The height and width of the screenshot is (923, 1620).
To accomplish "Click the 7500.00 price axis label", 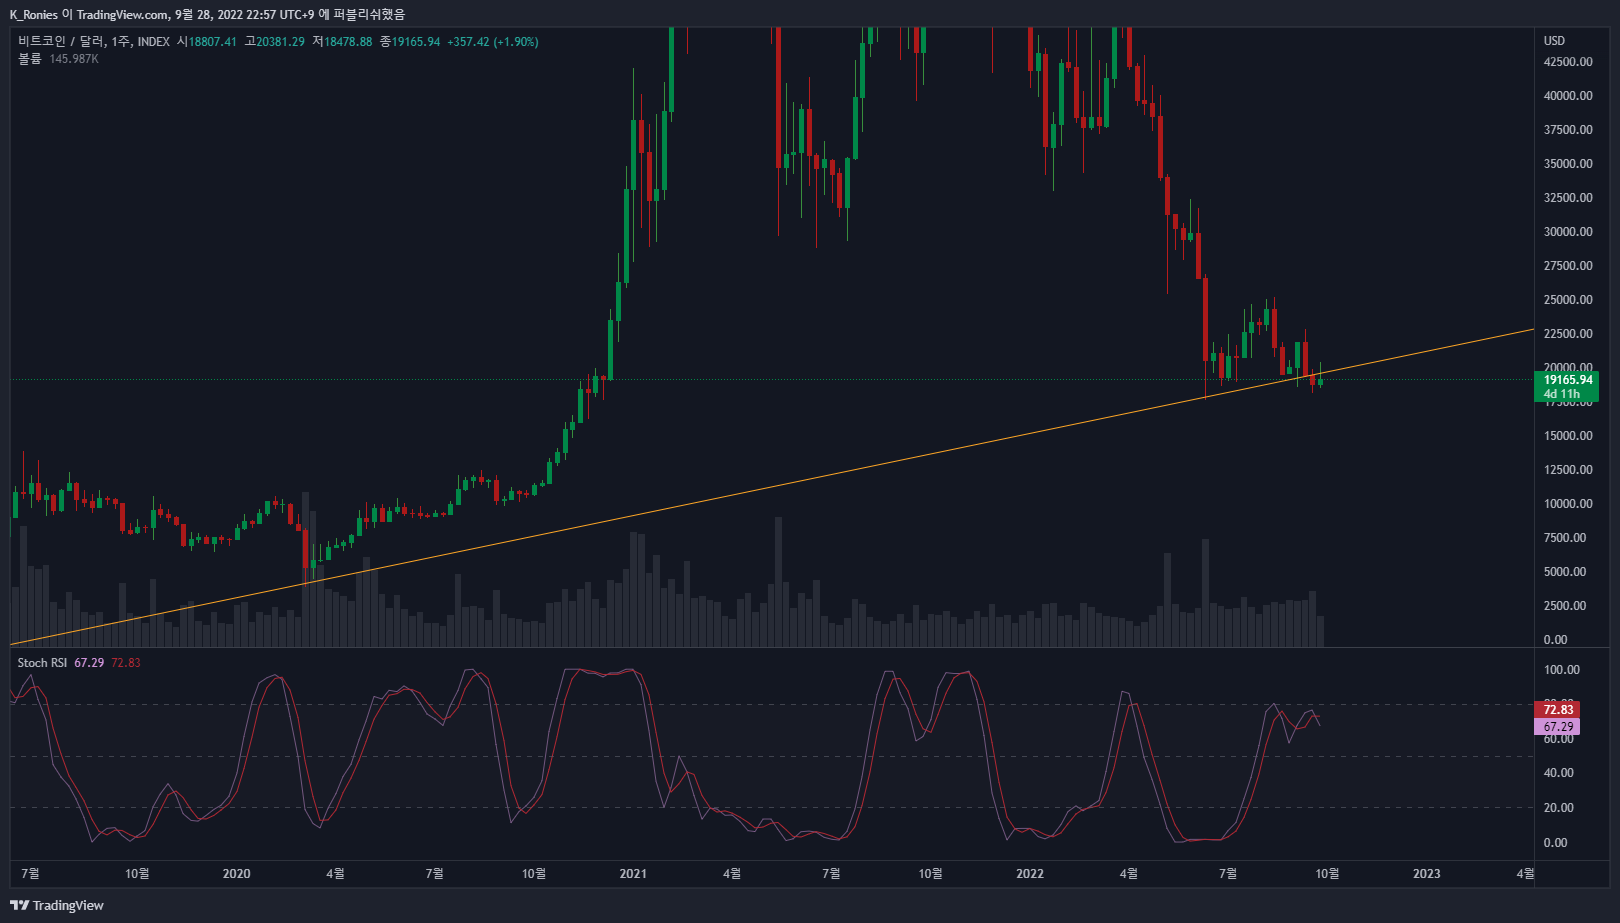I will coord(1565,538).
